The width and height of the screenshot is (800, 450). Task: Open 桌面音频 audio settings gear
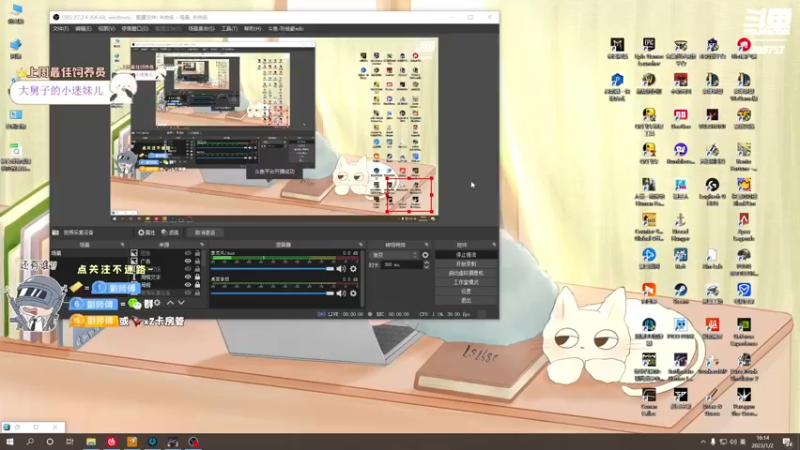(x=353, y=293)
